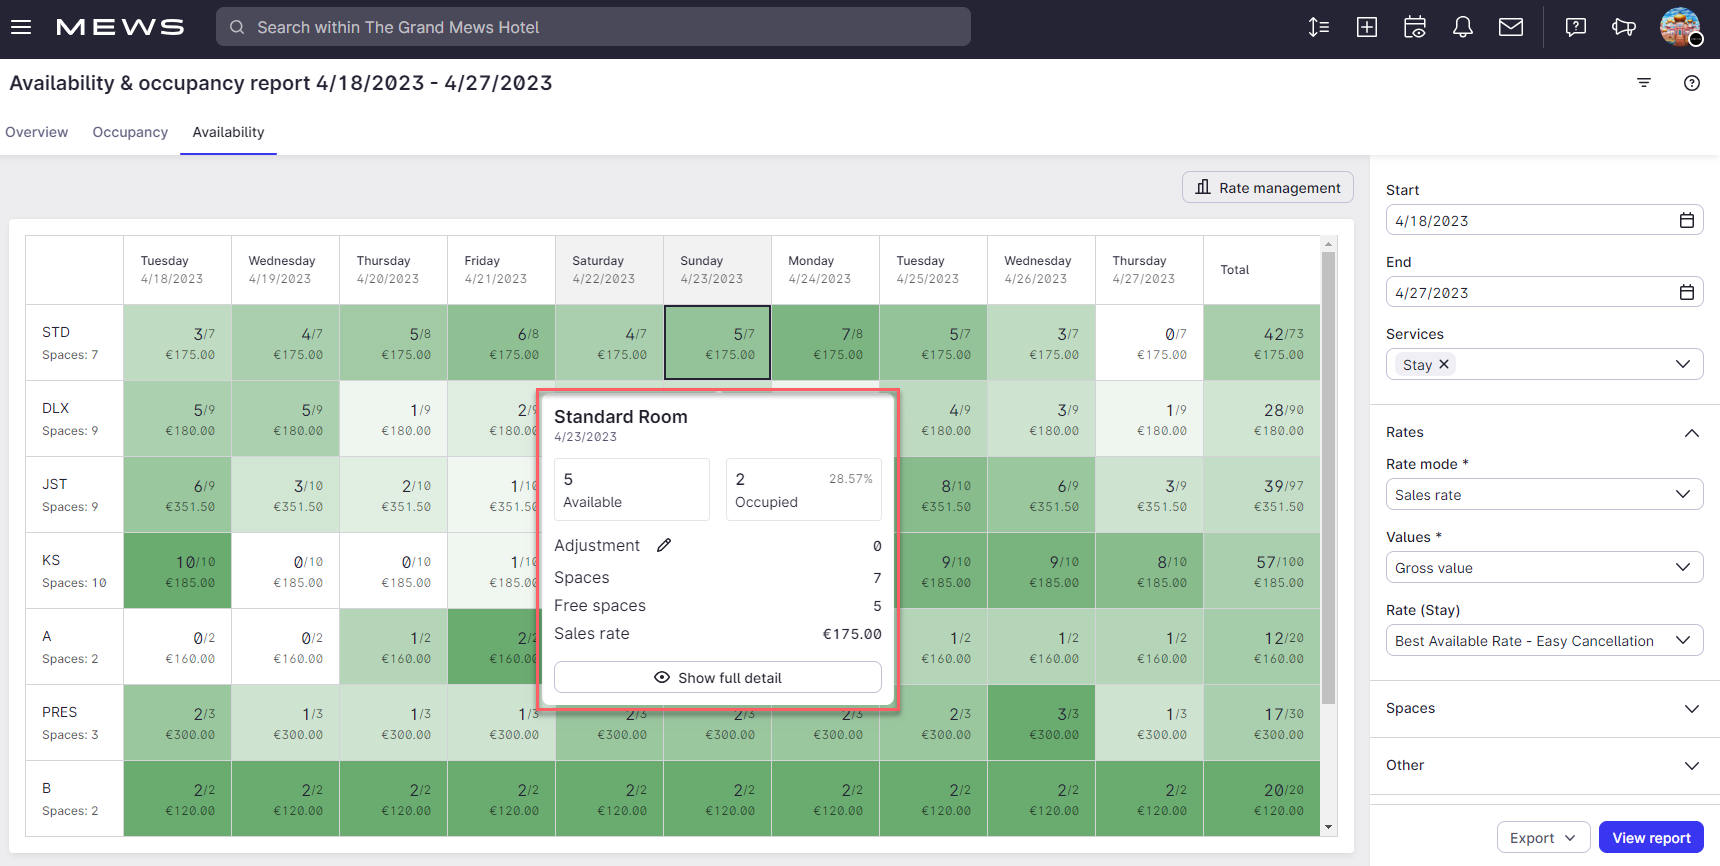The height and width of the screenshot is (866, 1720).
Task: Expand the Spaces section
Action: click(x=1543, y=708)
